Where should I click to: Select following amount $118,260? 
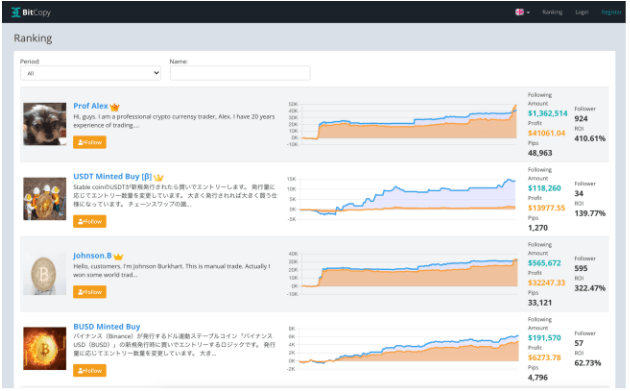(x=544, y=188)
